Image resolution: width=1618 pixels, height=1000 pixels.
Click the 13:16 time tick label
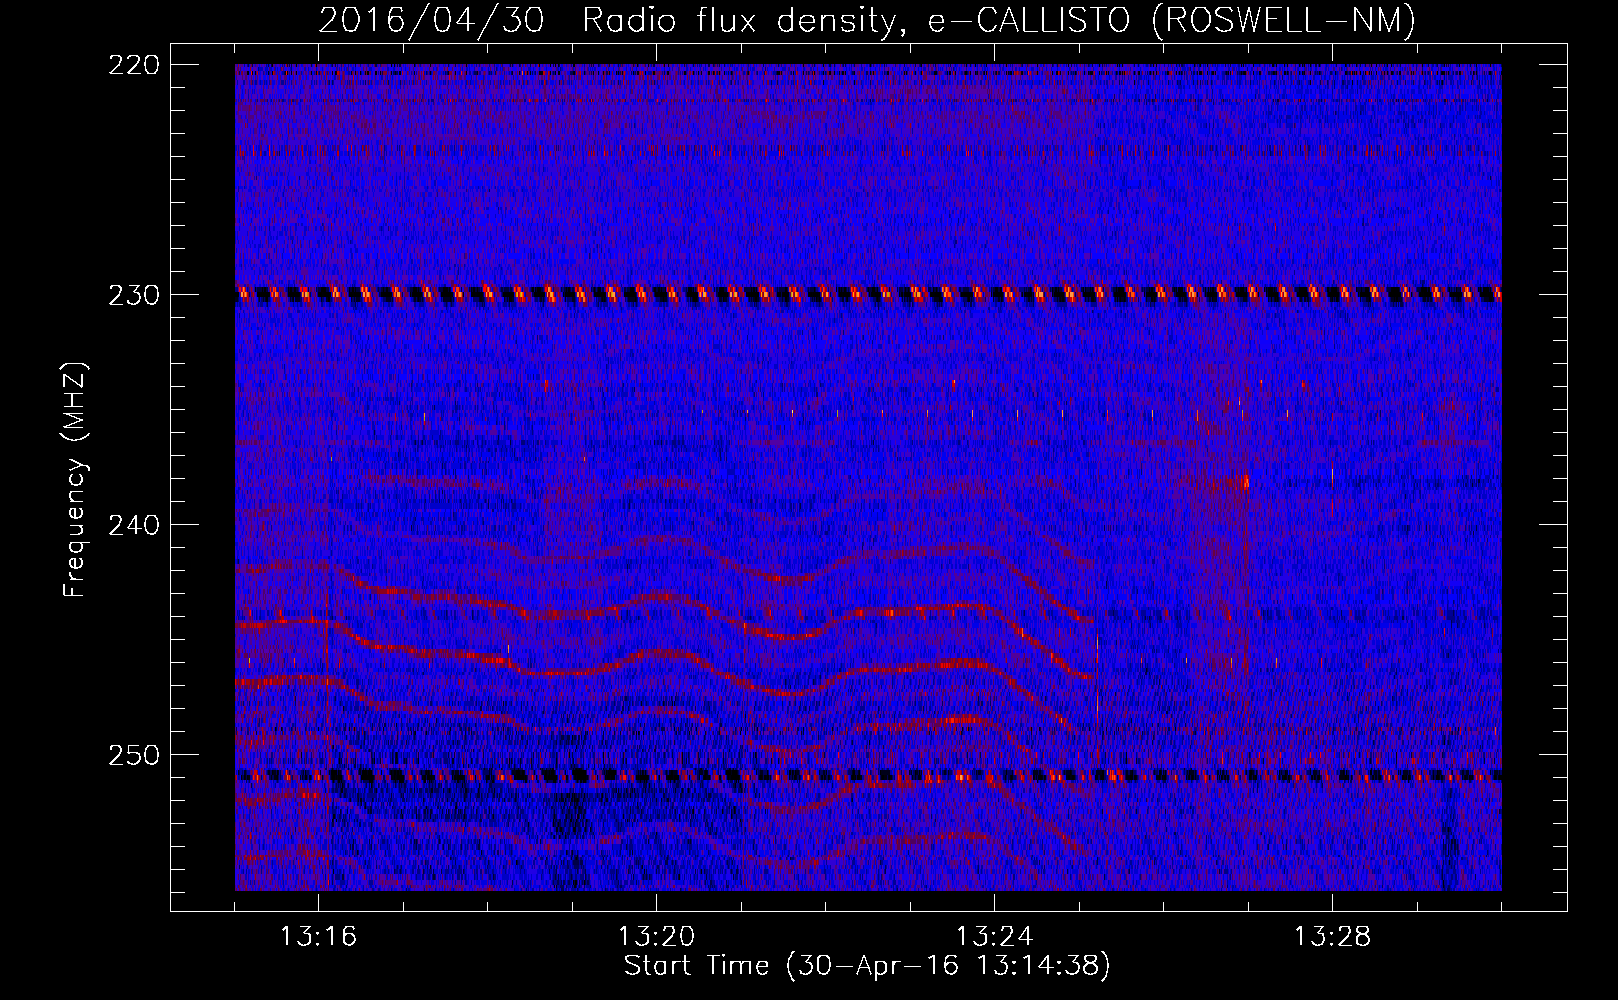pyautogui.click(x=319, y=937)
